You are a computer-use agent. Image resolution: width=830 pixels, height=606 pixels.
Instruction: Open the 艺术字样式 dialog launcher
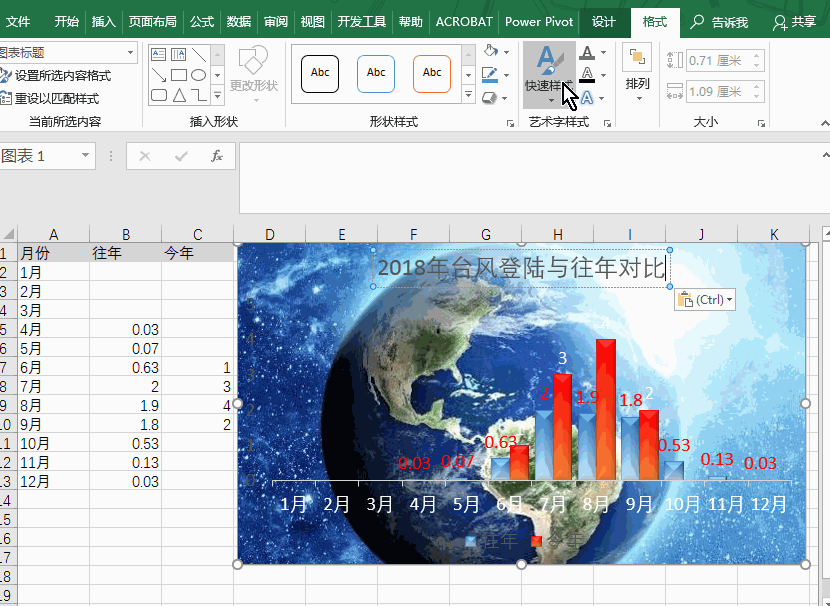[608, 123]
